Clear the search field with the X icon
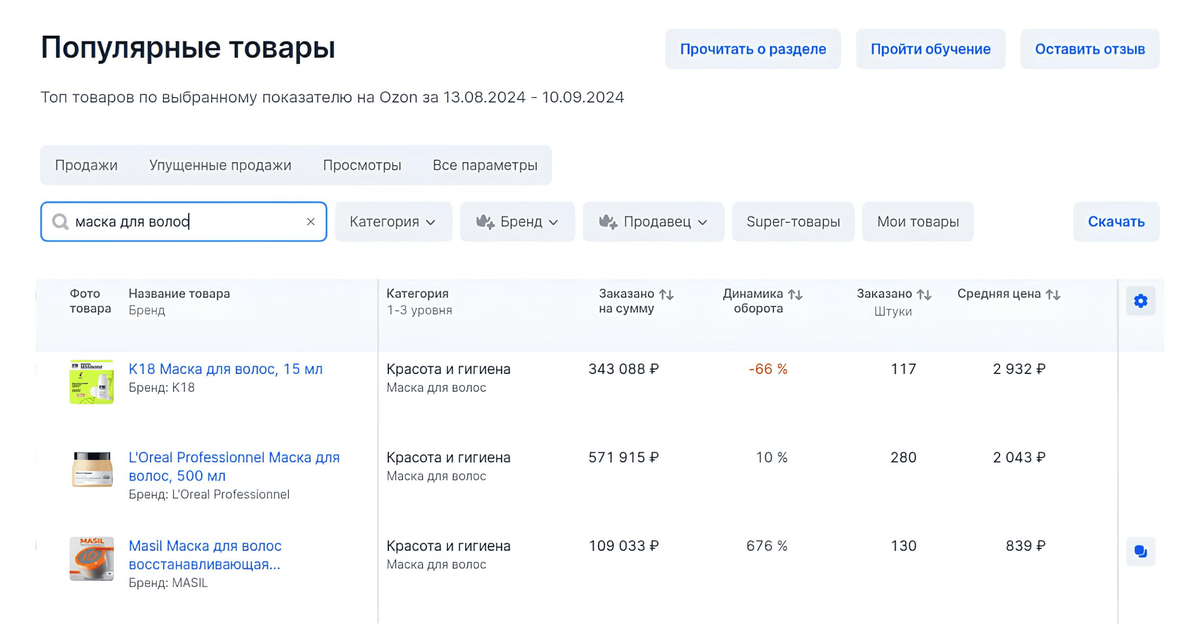 pos(310,222)
